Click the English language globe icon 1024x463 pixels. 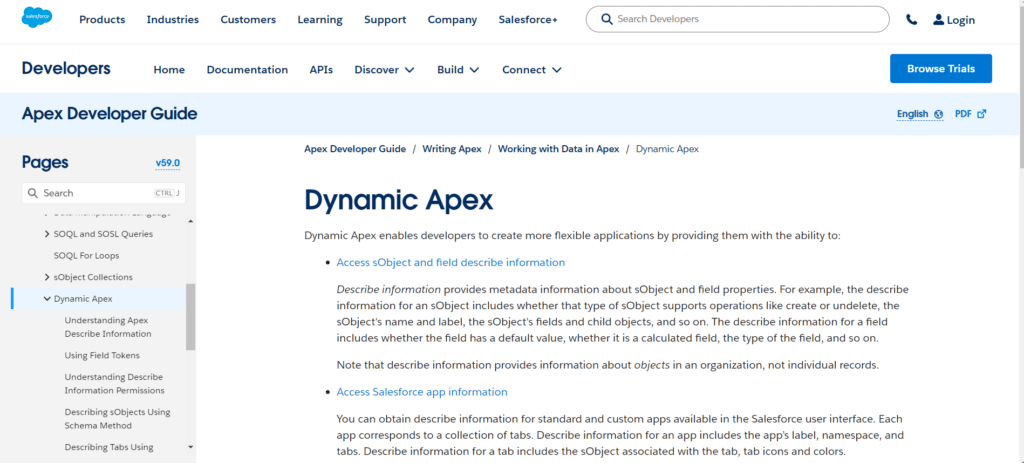(938, 114)
